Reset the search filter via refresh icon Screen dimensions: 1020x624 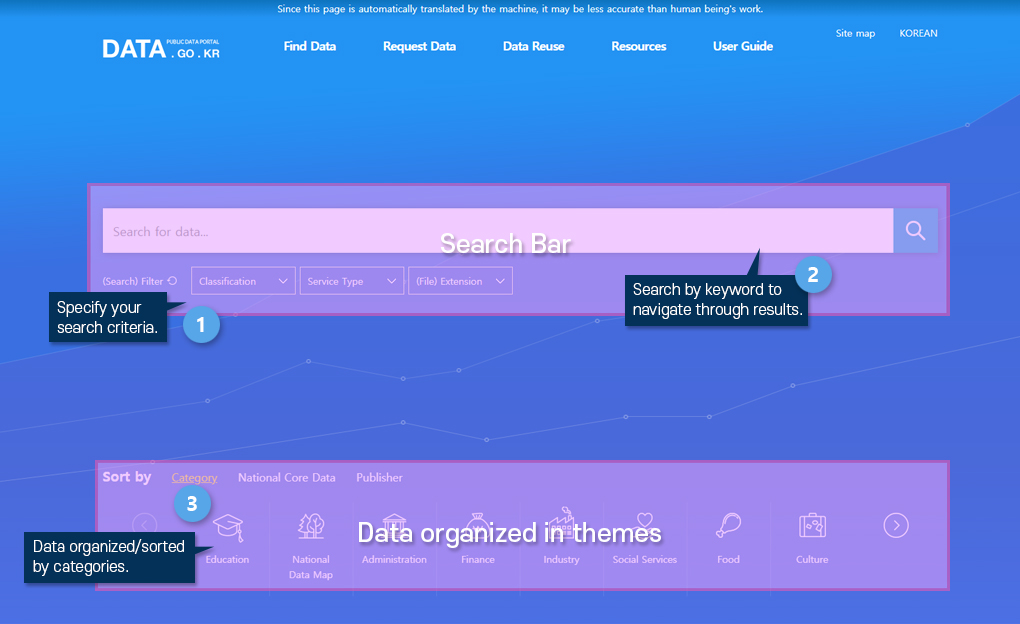[173, 281]
